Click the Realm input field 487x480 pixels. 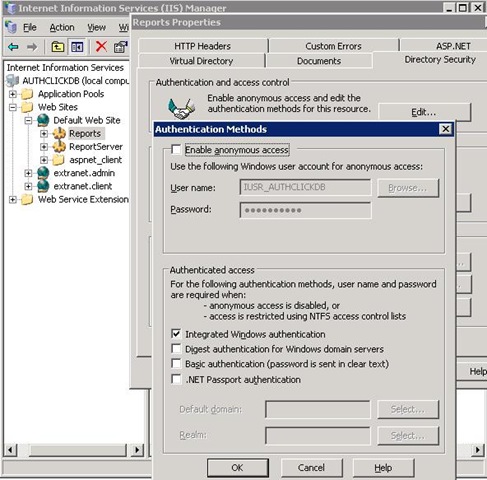pos(317,435)
